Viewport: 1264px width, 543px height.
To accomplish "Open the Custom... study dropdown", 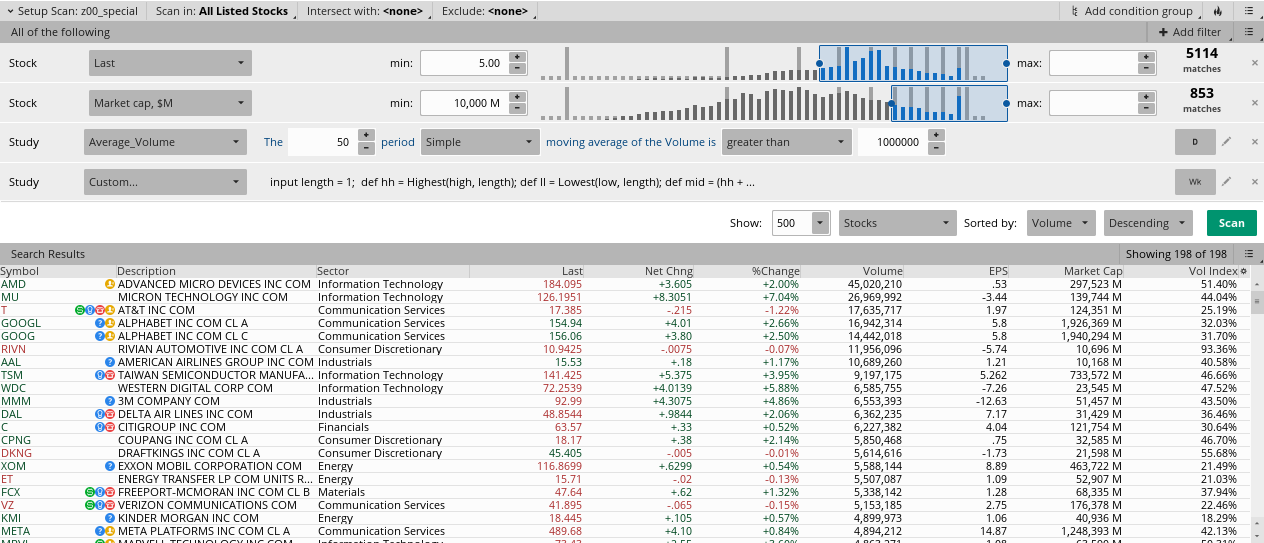I will [165, 182].
